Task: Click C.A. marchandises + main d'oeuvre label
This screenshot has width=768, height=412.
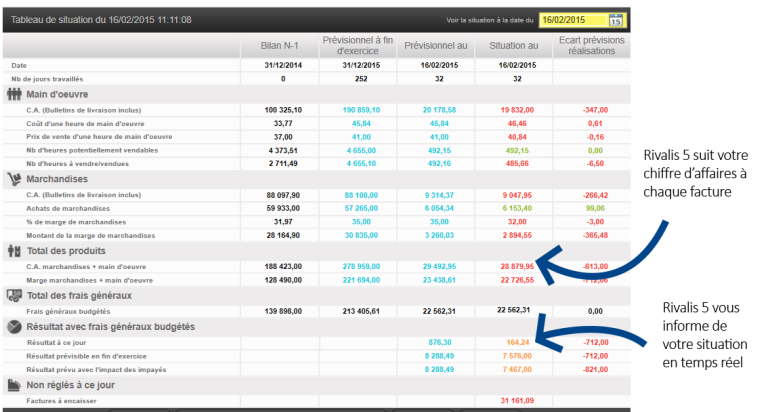Action: (x=86, y=267)
